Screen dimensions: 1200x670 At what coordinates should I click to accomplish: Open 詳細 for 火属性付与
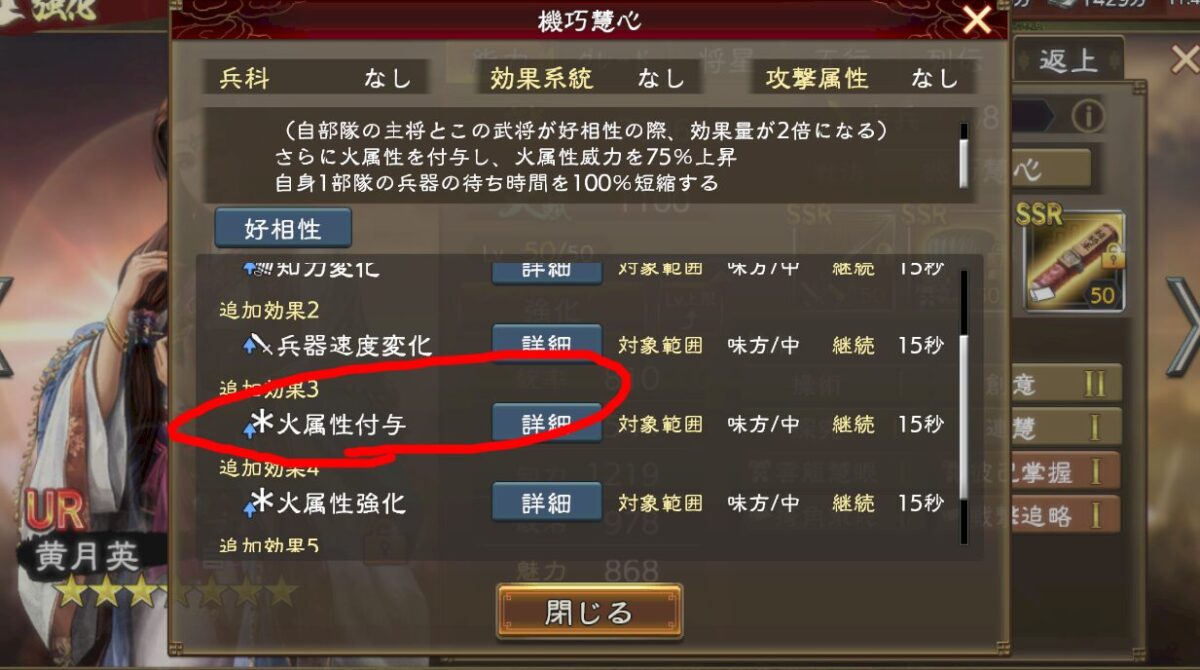click(546, 423)
